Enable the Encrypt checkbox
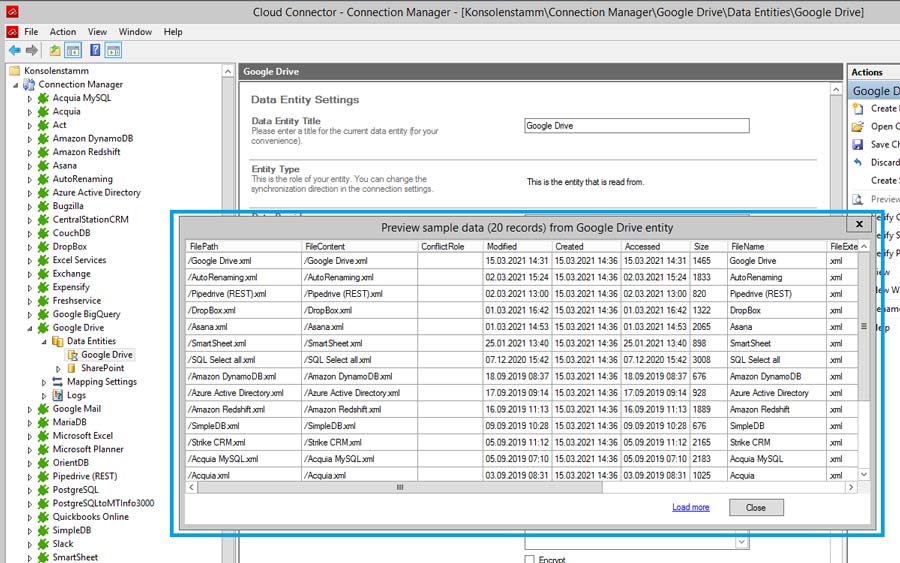900x563 pixels. 530,559
